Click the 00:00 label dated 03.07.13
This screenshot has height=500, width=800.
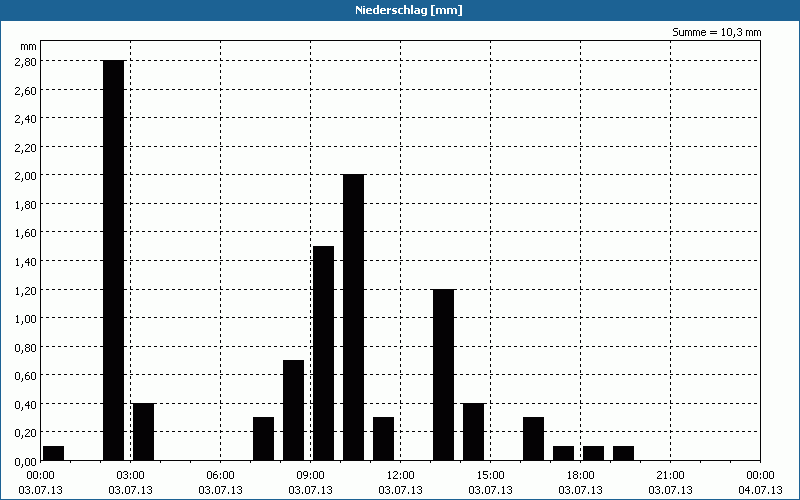40,476
